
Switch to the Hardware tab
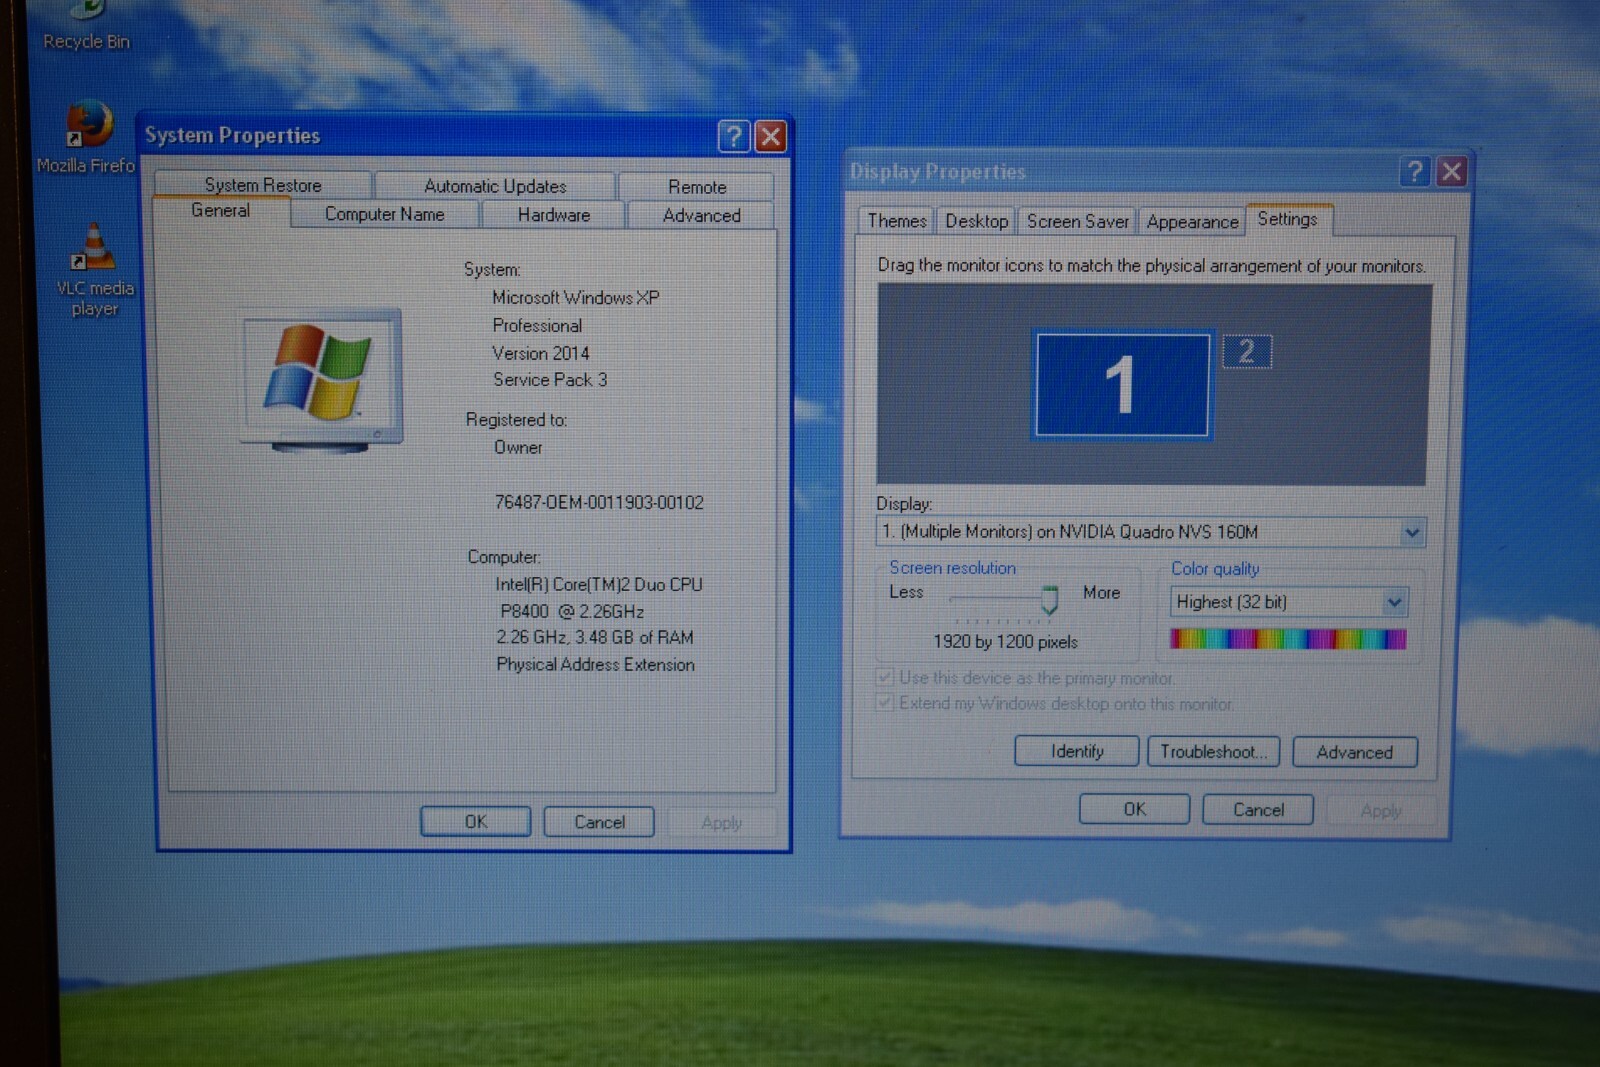coord(554,215)
